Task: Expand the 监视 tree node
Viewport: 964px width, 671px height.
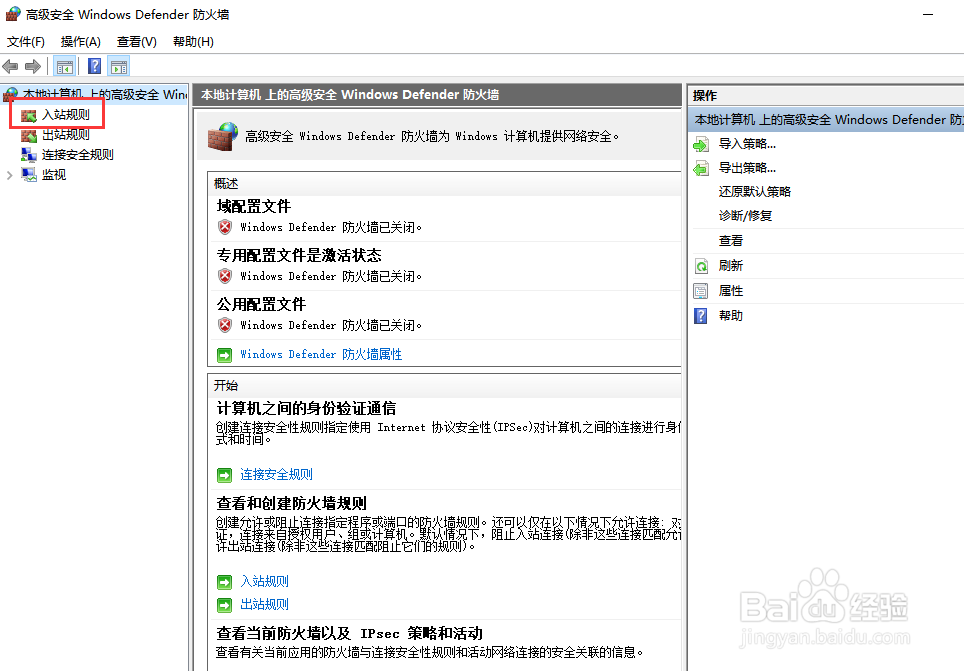Action: tap(9, 175)
